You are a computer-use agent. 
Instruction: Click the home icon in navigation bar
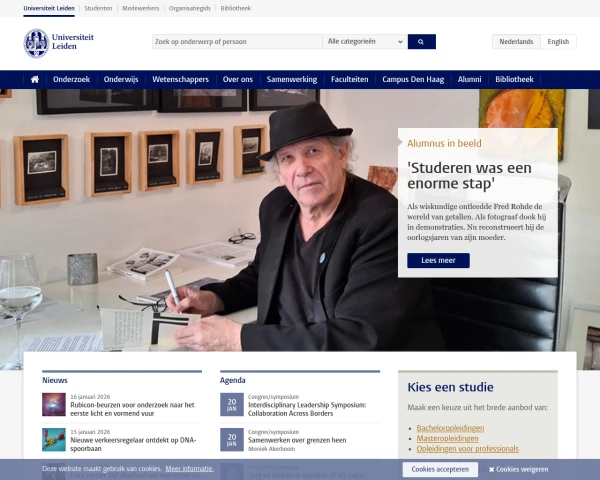35,80
